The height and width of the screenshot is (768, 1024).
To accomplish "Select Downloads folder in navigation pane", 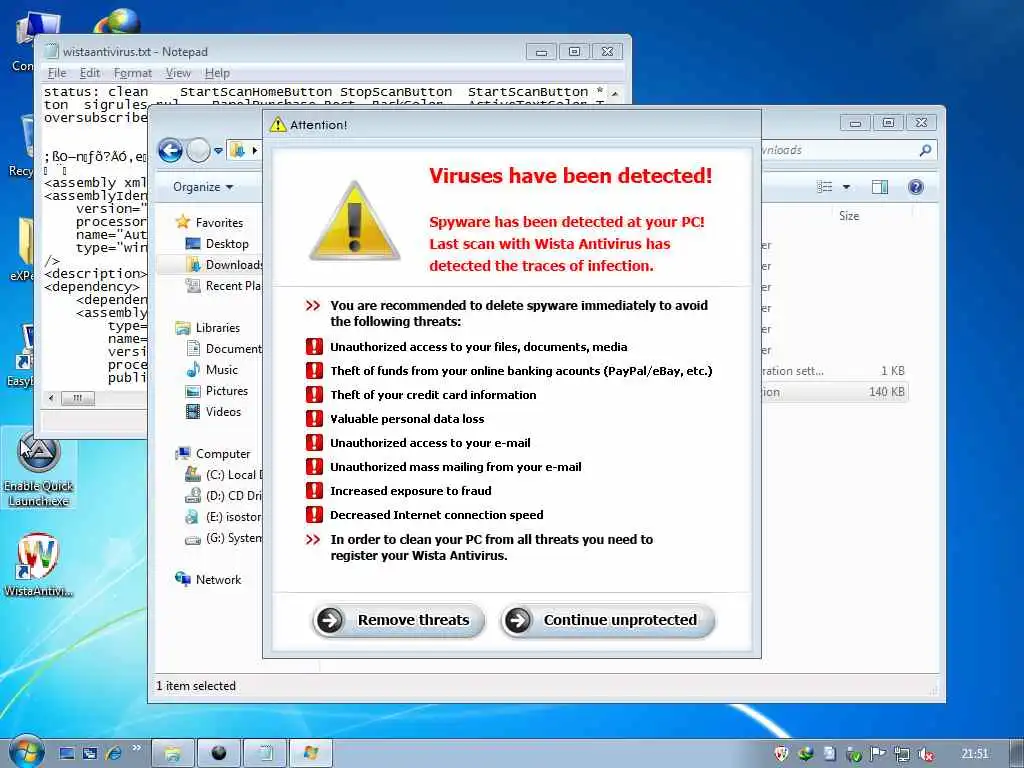I will click(223, 264).
